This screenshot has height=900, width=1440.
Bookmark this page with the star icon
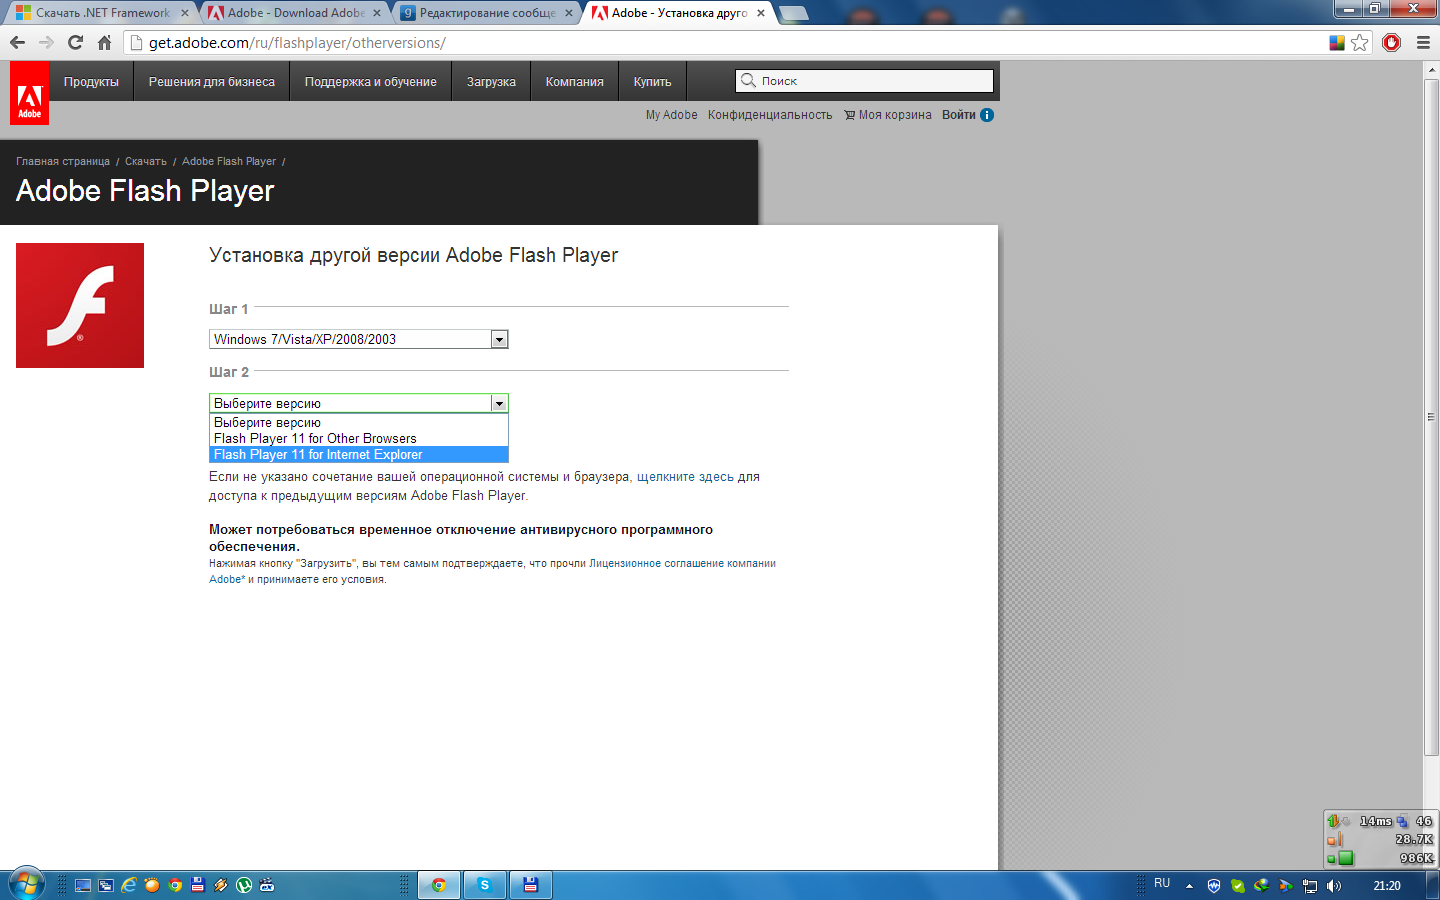[x=1359, y=42]
